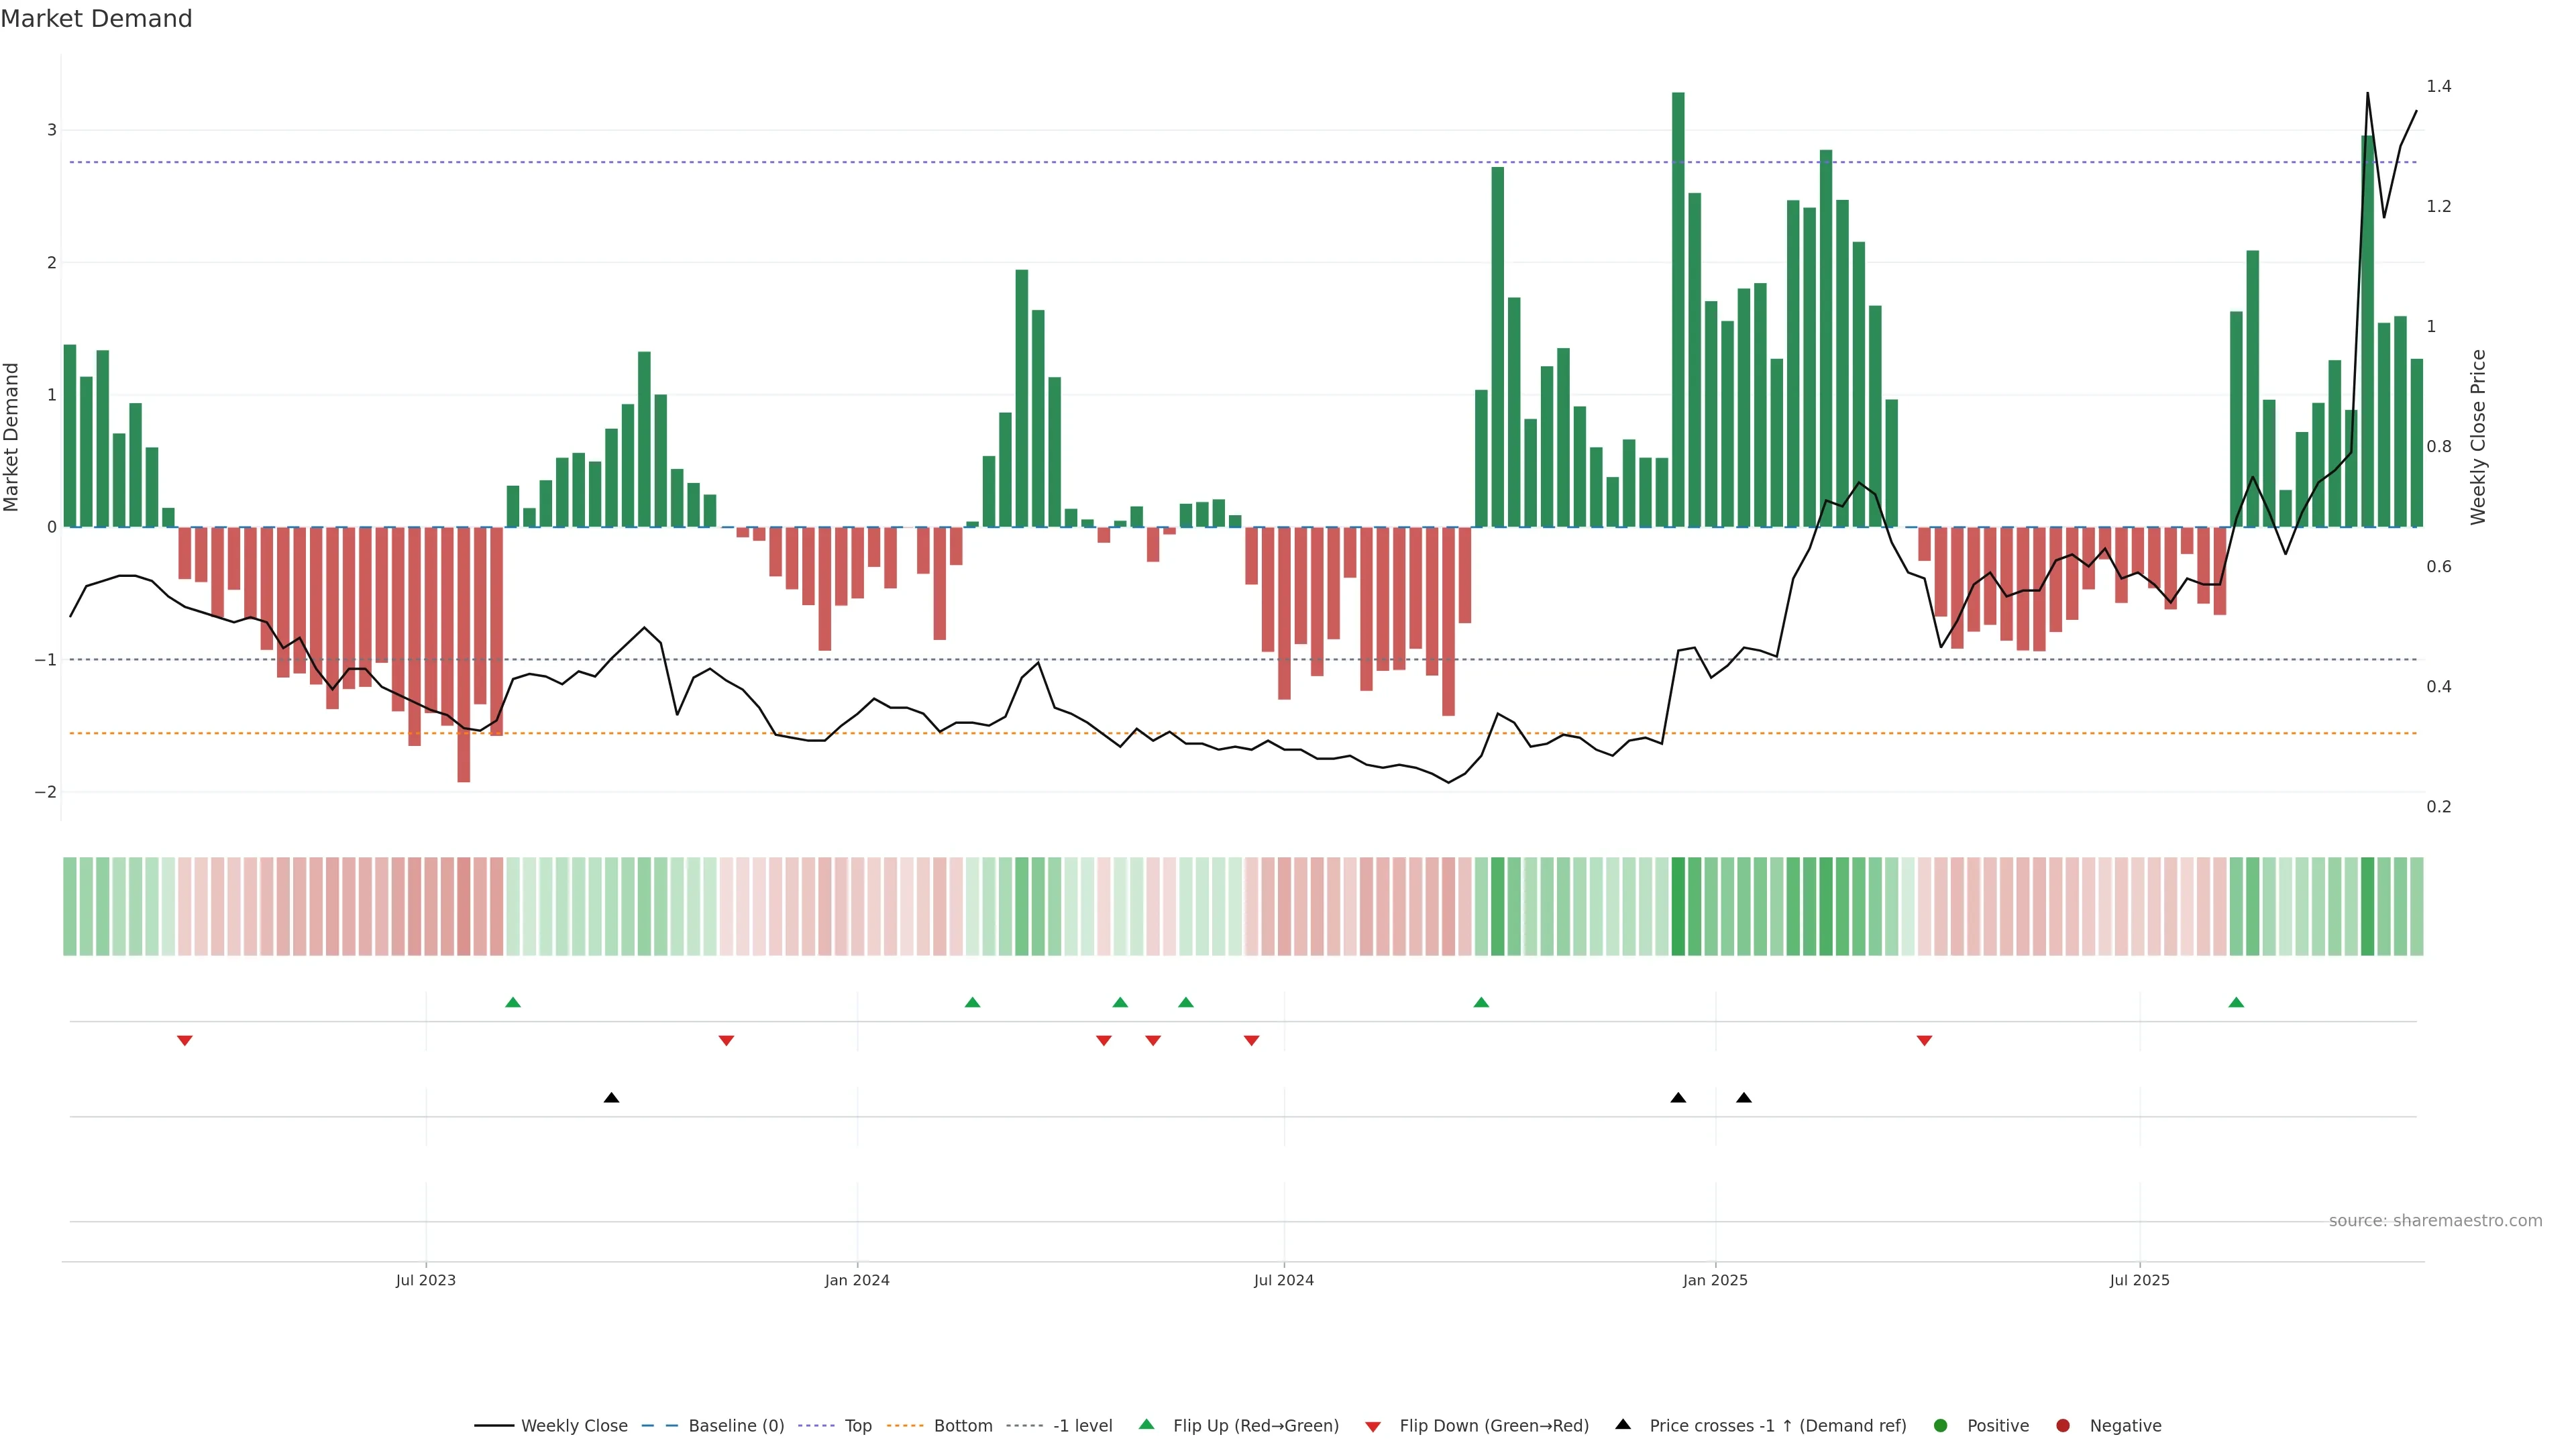Click the green flip-up marker after Jul 2025
This screenshot has width=2576, height=1449.
(2236, 1002)
